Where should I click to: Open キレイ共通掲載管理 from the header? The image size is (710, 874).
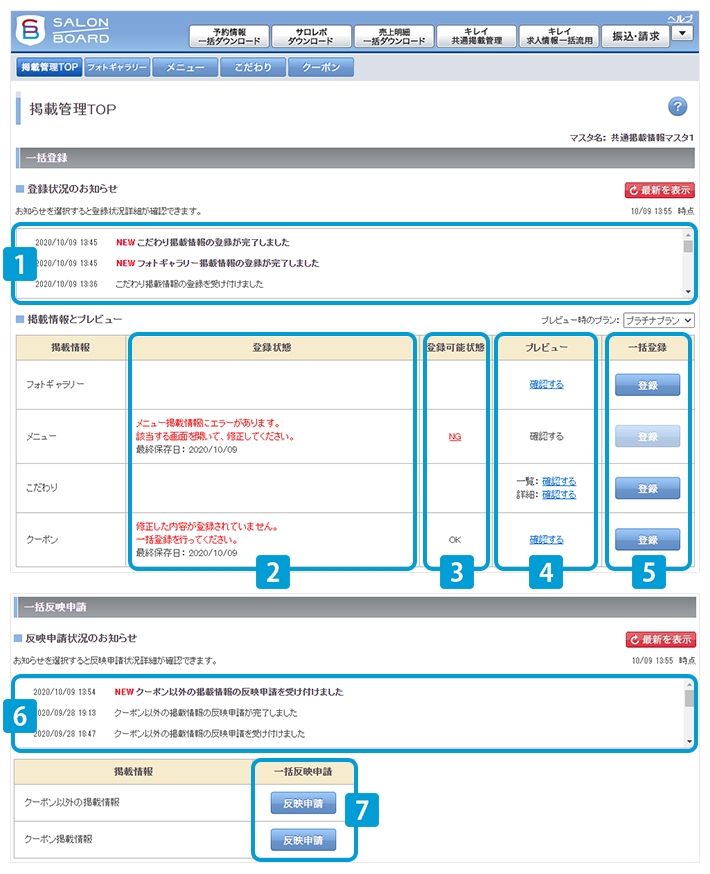coord(476,36)
